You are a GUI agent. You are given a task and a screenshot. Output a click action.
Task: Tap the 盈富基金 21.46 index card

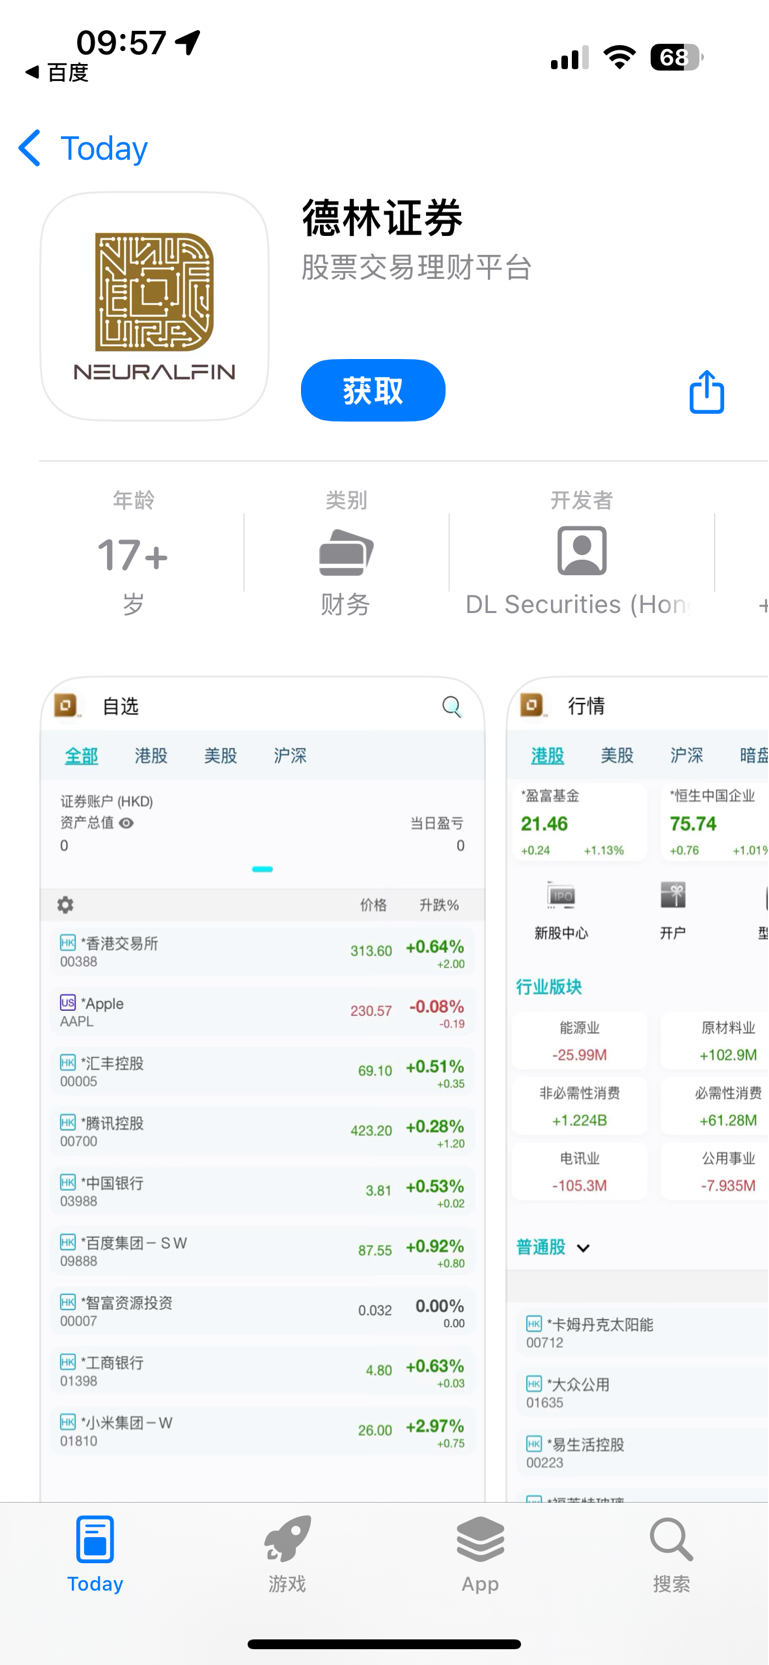tap(579, 823)
